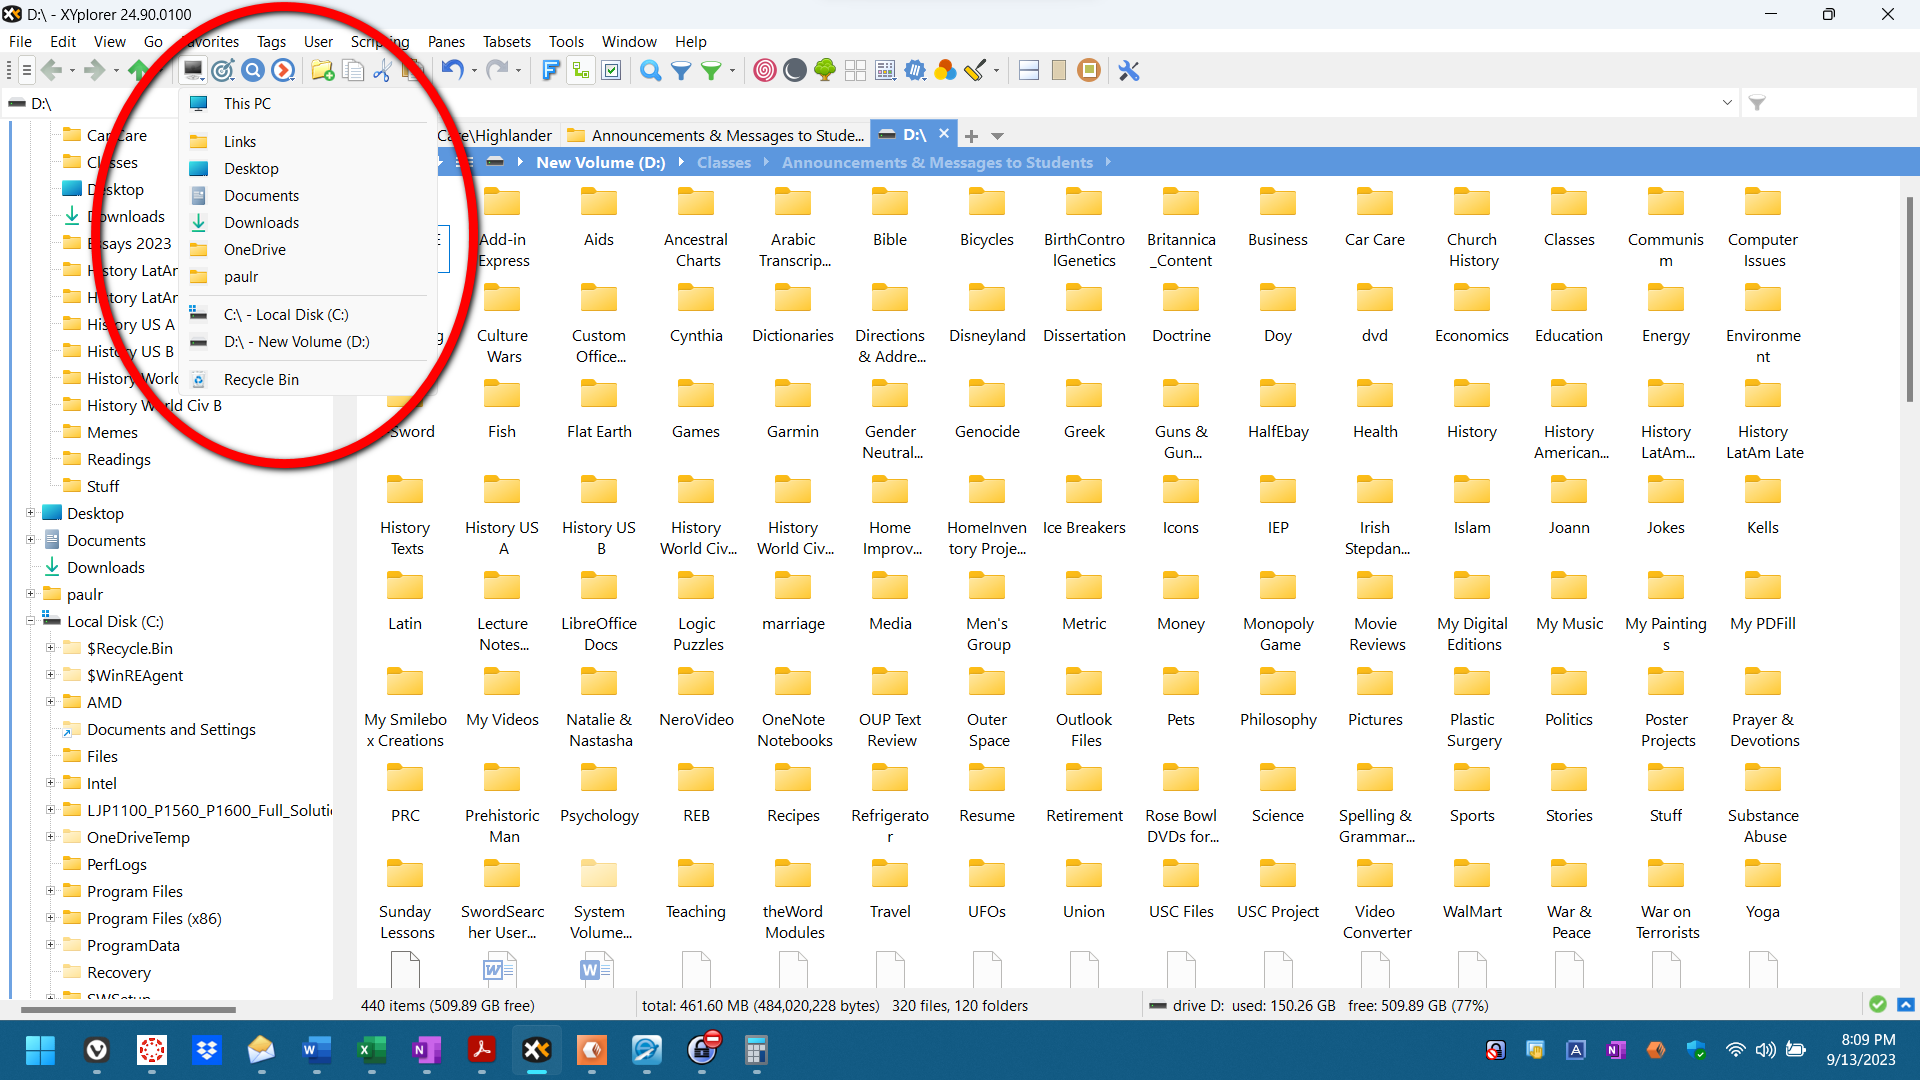Click the Paper Folders broom icon
This screenshot has height=1080, width=1920.
pyautogui.click(x=975, y=70)
